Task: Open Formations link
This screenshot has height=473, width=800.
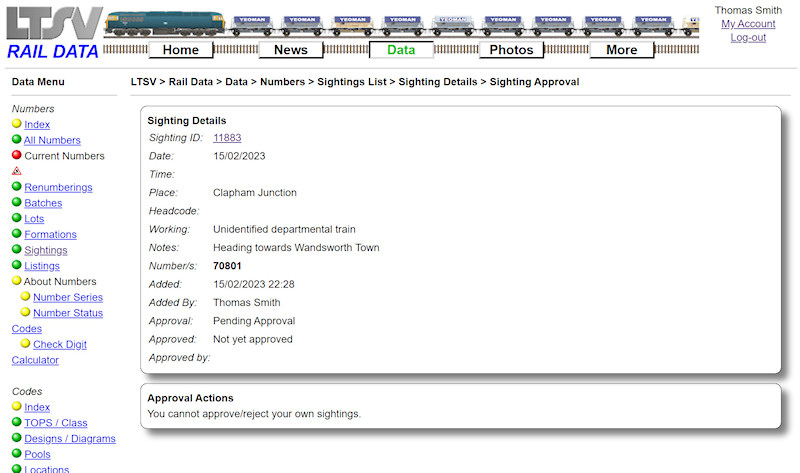Action: [51, 235]
